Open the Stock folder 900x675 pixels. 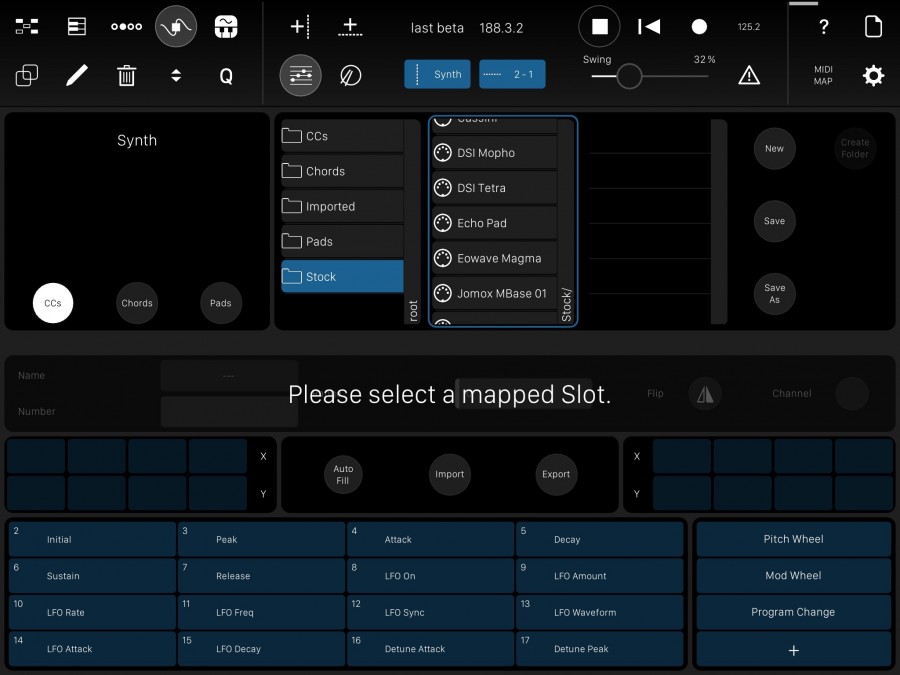coord(341,276)
